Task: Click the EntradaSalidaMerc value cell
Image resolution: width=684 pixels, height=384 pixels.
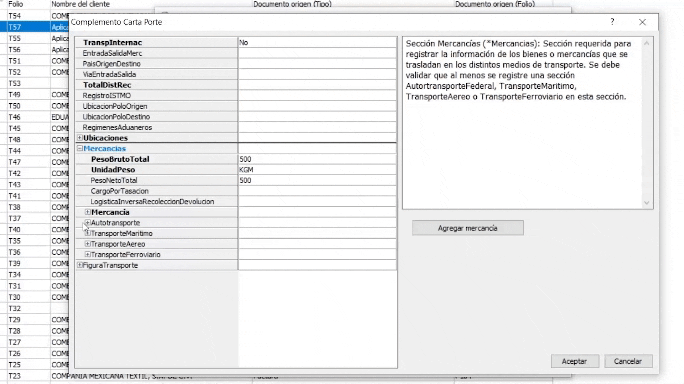Action: [x=317, y=53]
